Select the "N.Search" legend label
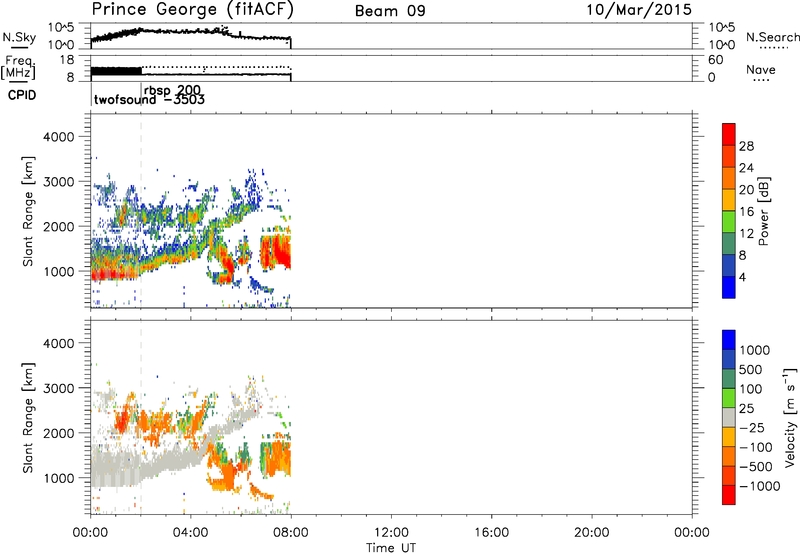The width and height of the screenshot is (800, 554). [x=772, y=37]
